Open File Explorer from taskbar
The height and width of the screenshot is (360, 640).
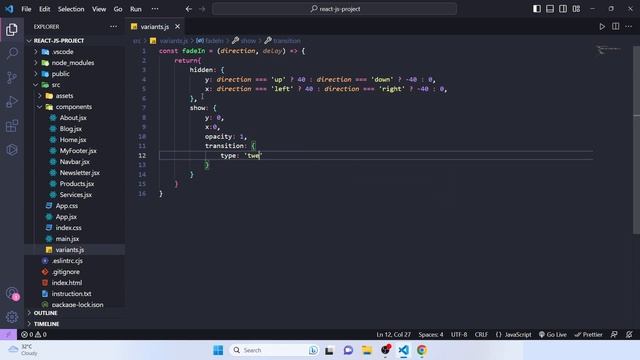tap(367, 350)
